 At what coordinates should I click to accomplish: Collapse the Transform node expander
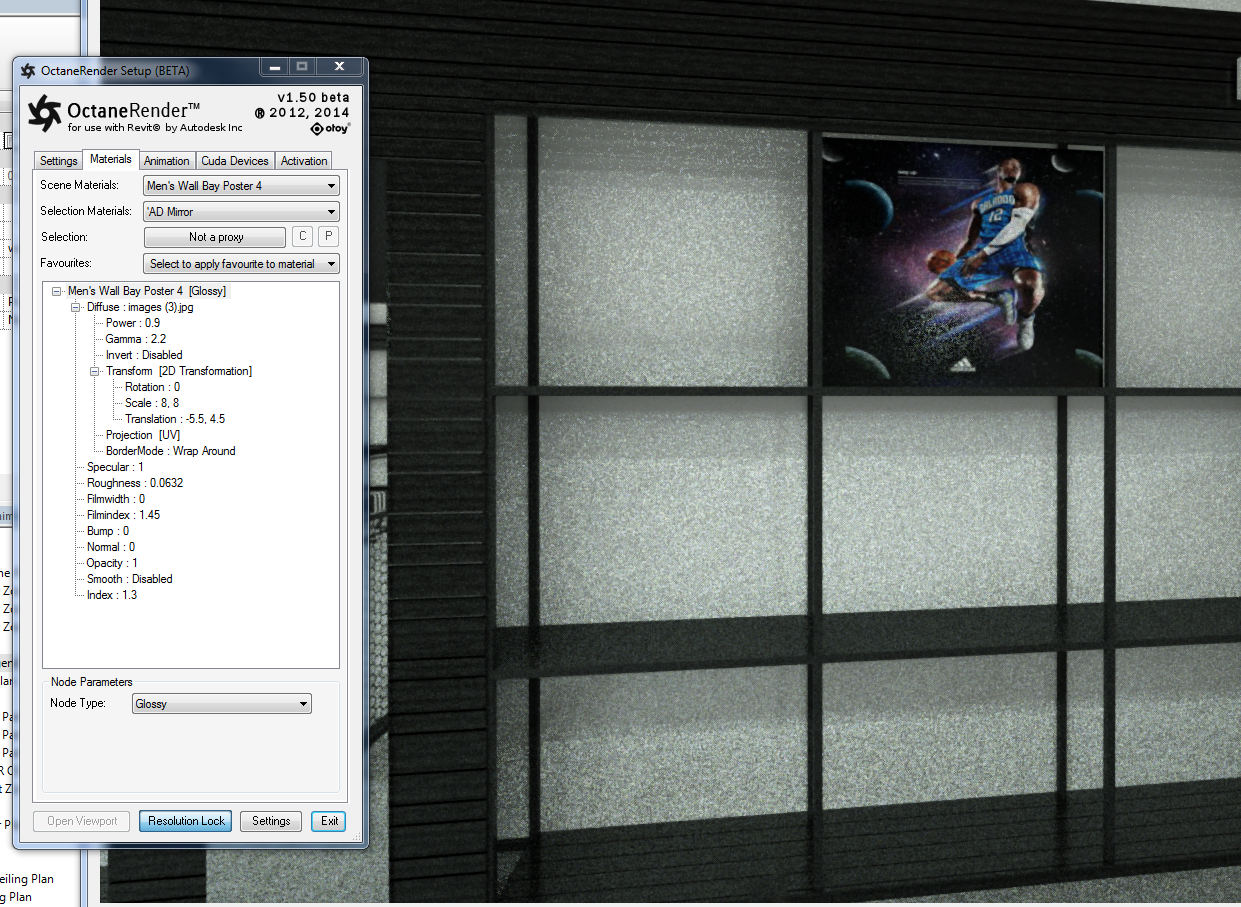tap(95, 371)
